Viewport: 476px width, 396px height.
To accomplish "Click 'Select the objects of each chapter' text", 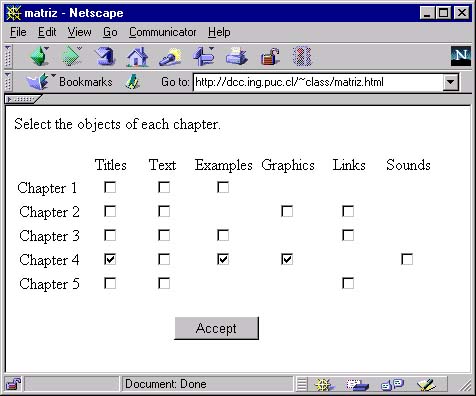I will pos(117,124).
